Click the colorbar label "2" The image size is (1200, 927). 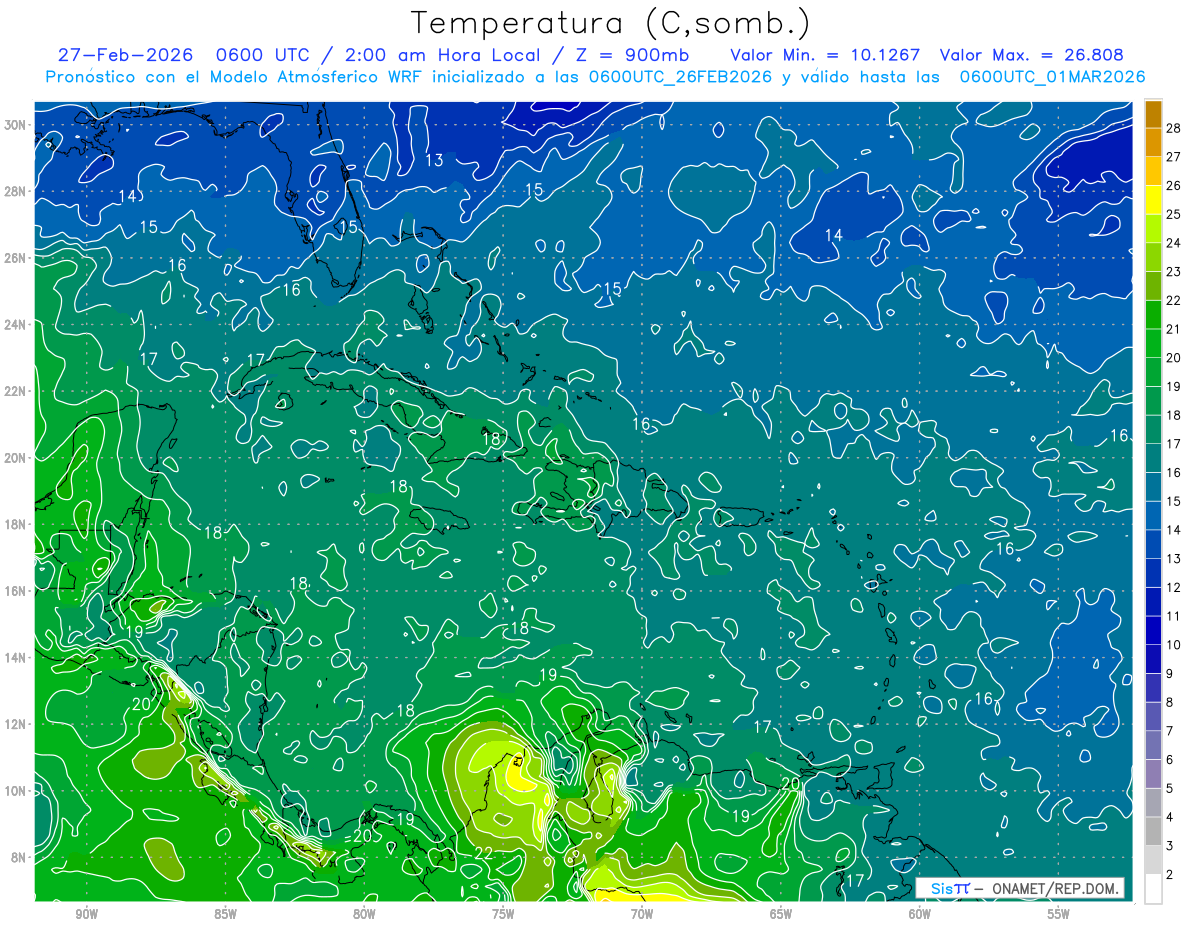tap(1170, 875)
